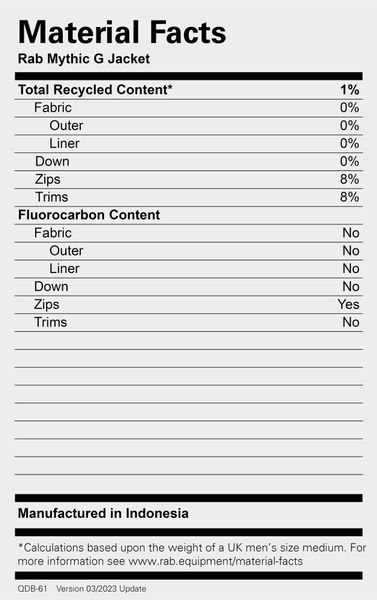Image resolution: width=377 pixels, height=600 pixels.
Task: Click the Liner fluorocarbon No value
Action: 351,269
